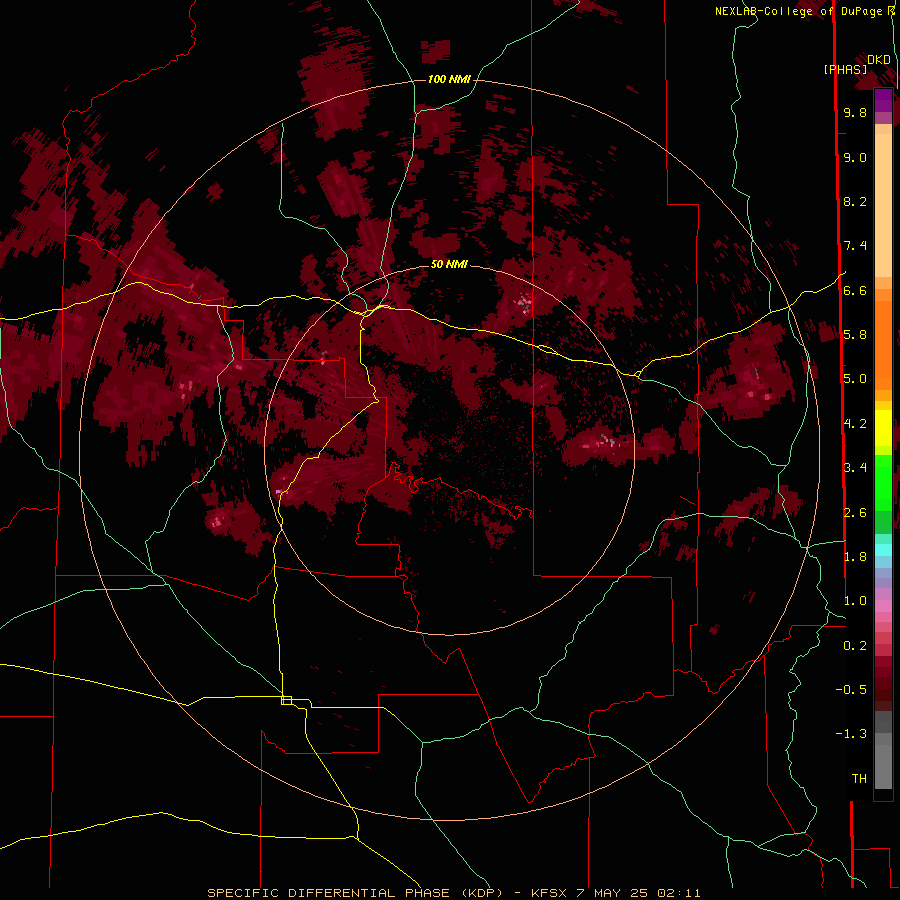Click the yellow segment of the color bar
The image size is (900, 900).
coord(883,428)
